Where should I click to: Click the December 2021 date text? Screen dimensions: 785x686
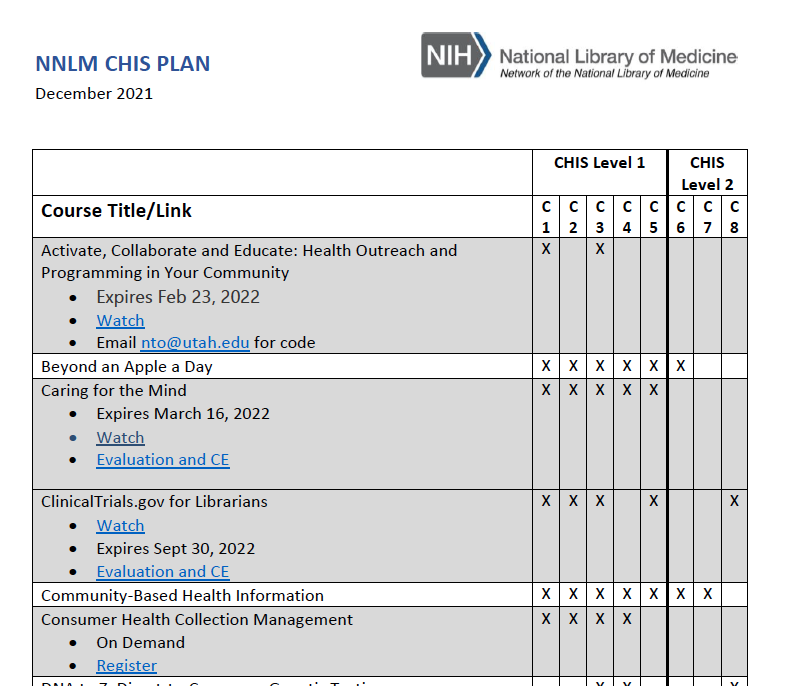pyautogui.click(x=94, y=94)
